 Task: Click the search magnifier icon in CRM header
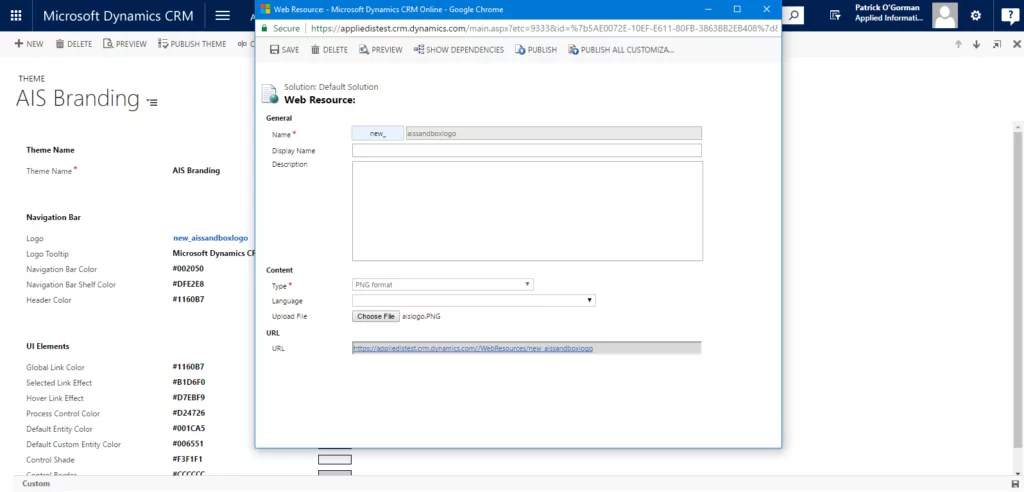pyautogui.click(x=793, y=15)
